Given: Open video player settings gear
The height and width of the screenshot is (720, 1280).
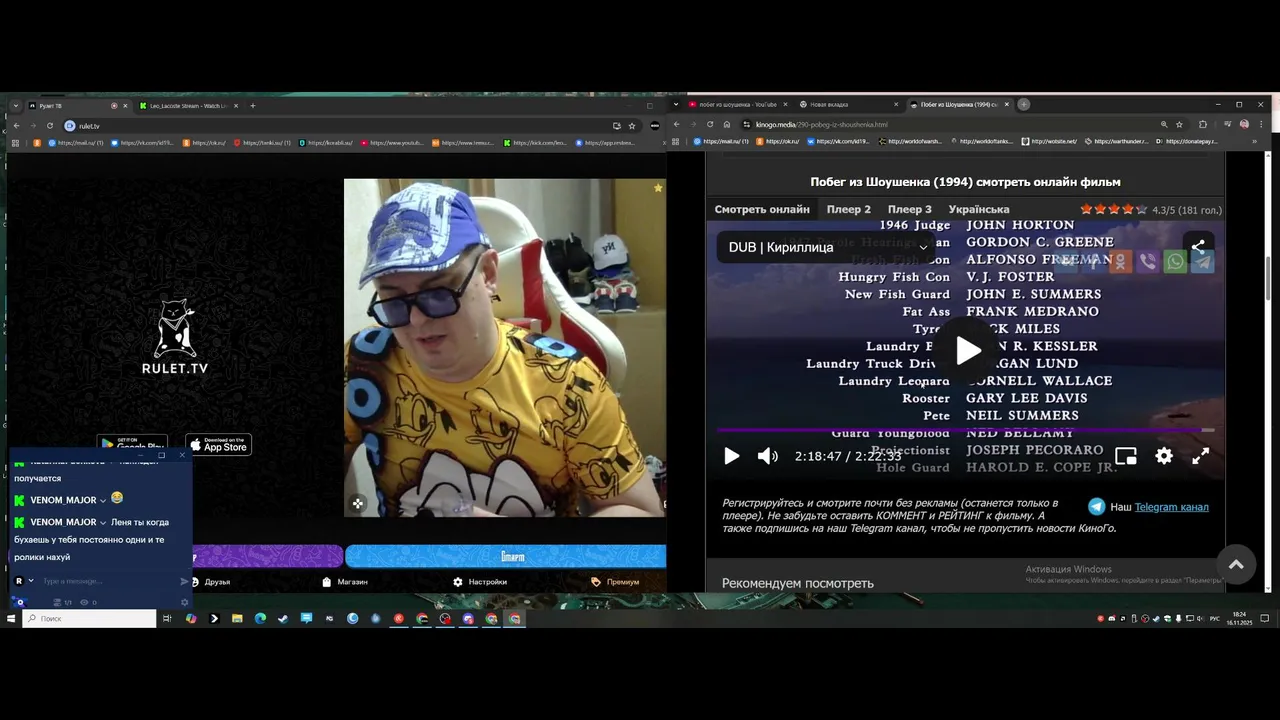Looking at the screenshot, I should point(1164,456).
